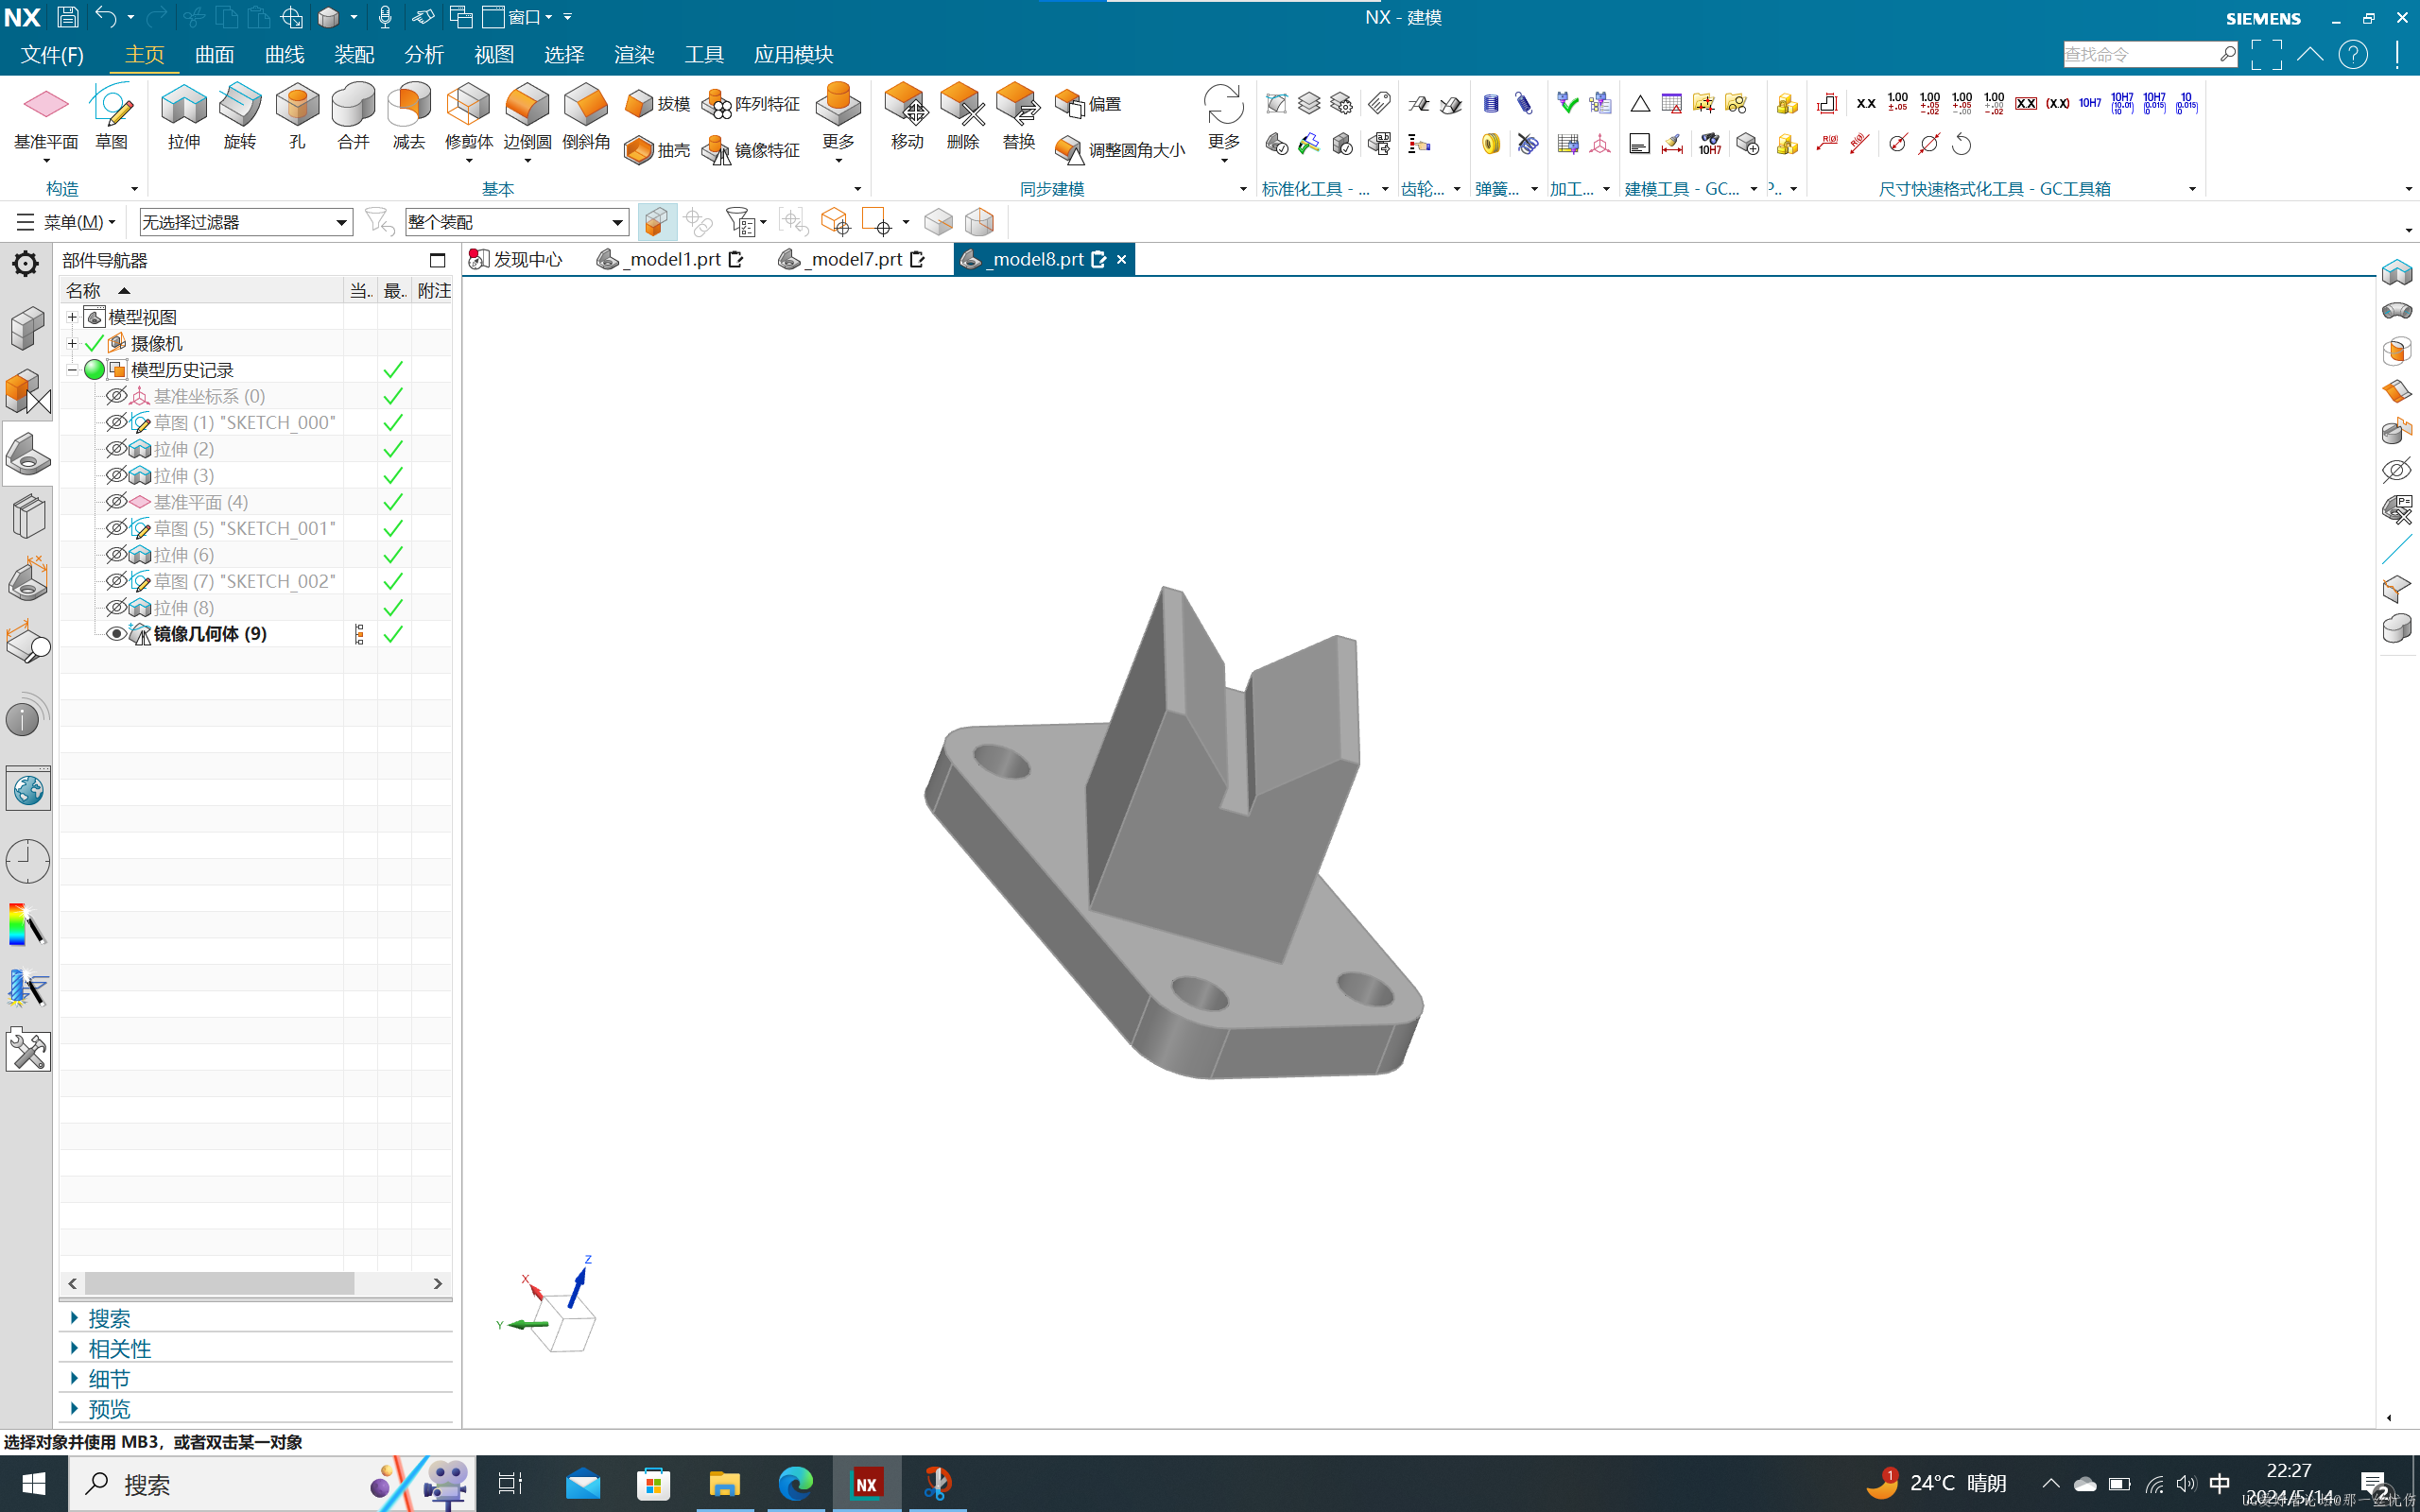This screenshot has width=2420, height=1512.
Task: Select the 抽壳 (Shell) tool
Action: tap(657, 150)
